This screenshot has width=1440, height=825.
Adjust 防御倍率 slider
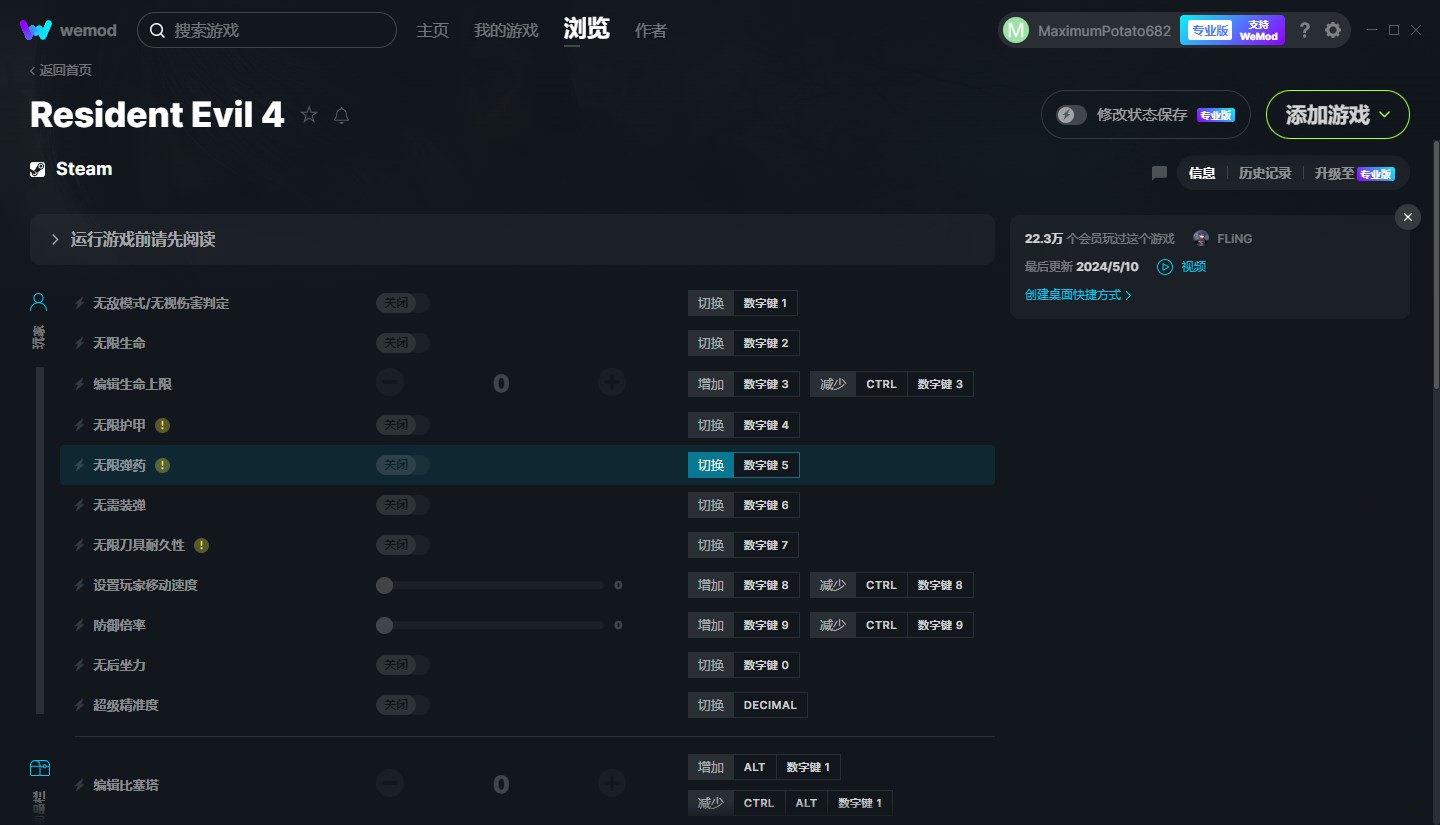point(494,625)
